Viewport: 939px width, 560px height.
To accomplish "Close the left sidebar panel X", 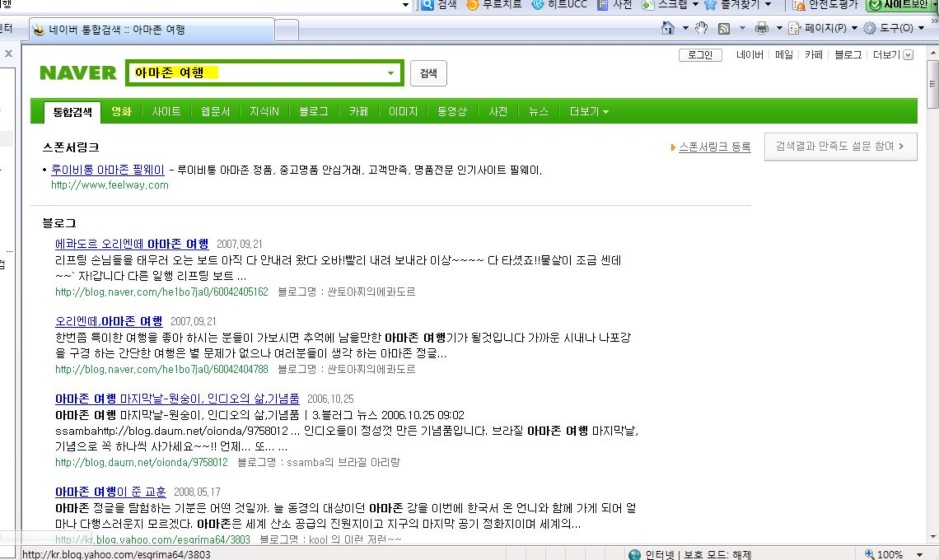I will coord(8,53).
